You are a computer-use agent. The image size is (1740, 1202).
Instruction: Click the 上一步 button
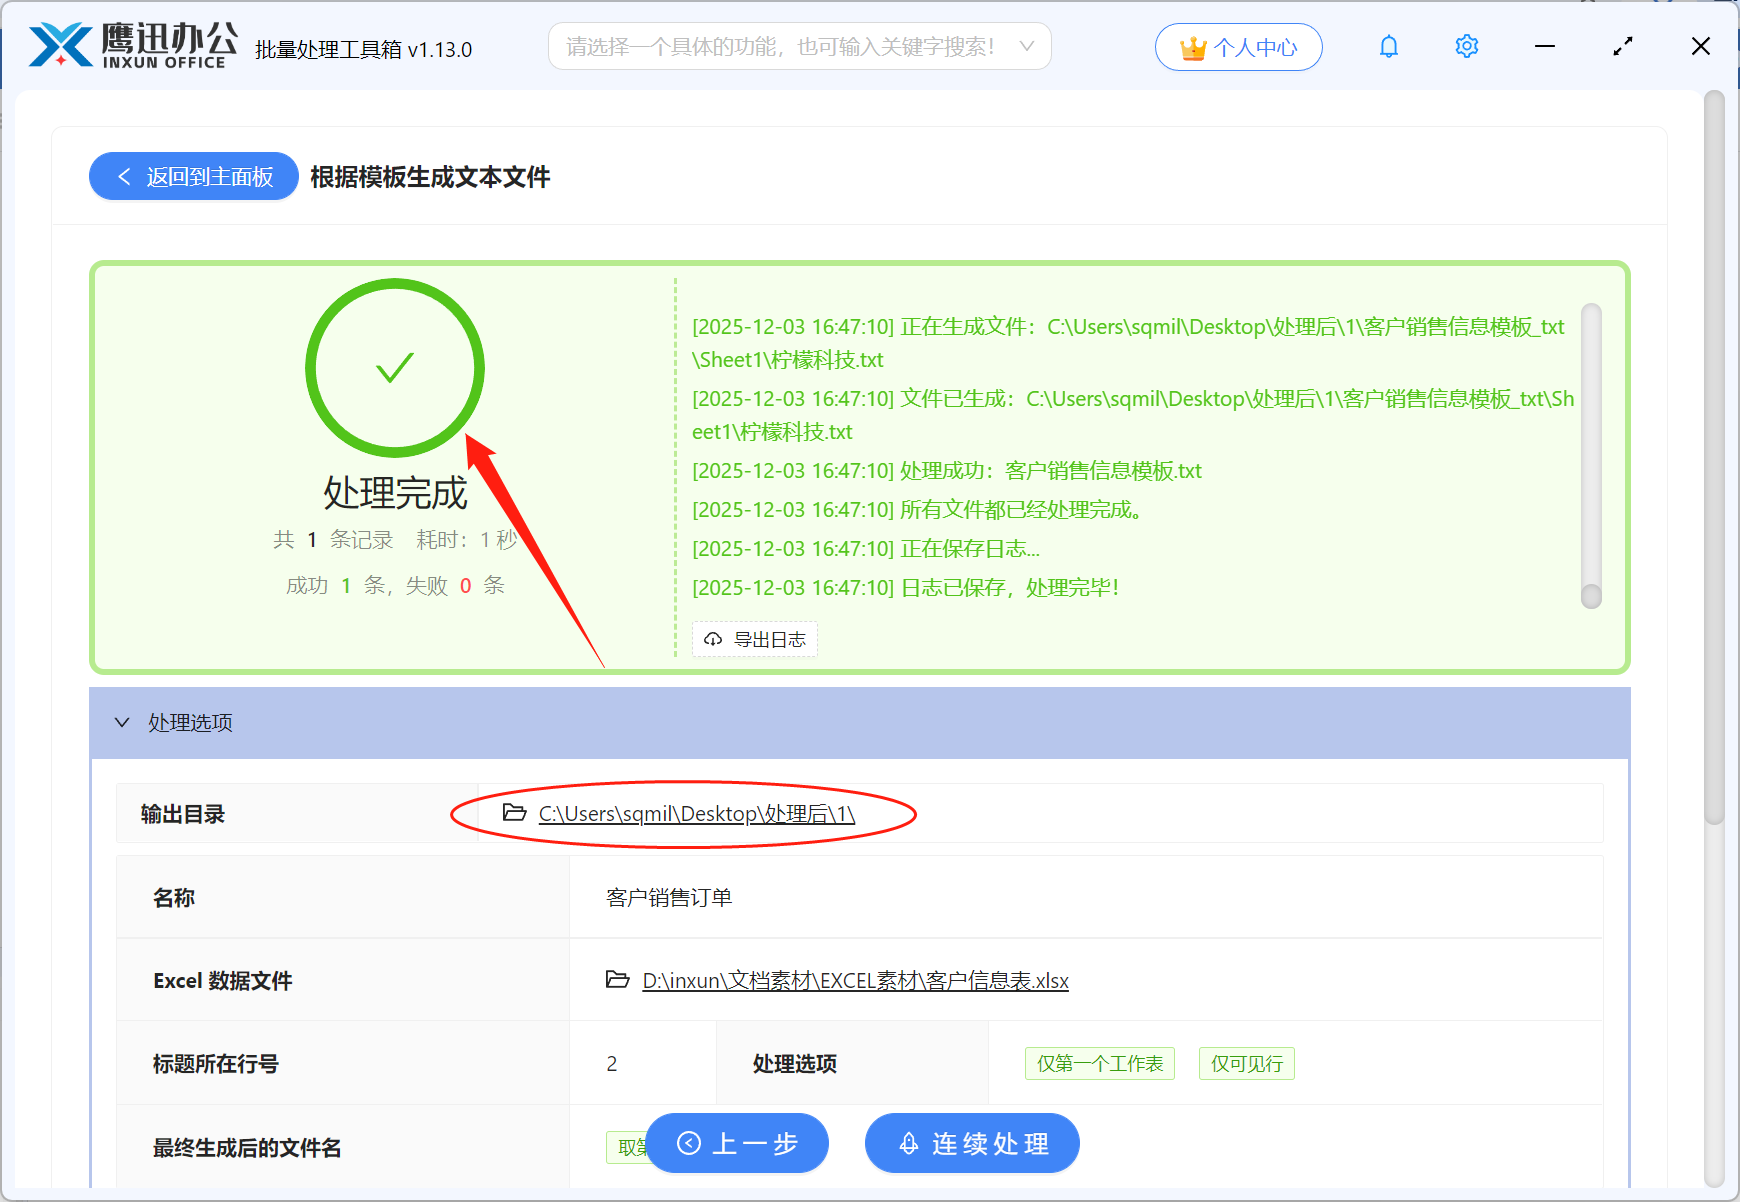(737, 1143)
